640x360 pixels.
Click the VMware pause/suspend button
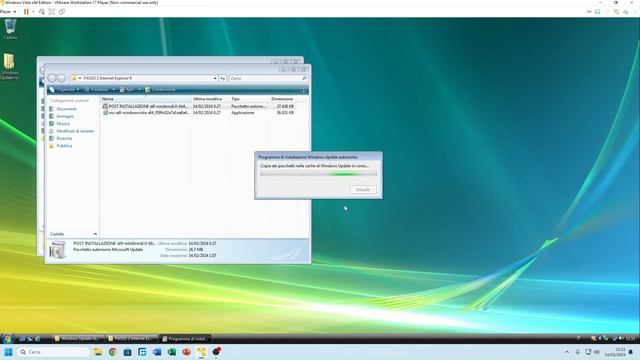tap(26, 12)
